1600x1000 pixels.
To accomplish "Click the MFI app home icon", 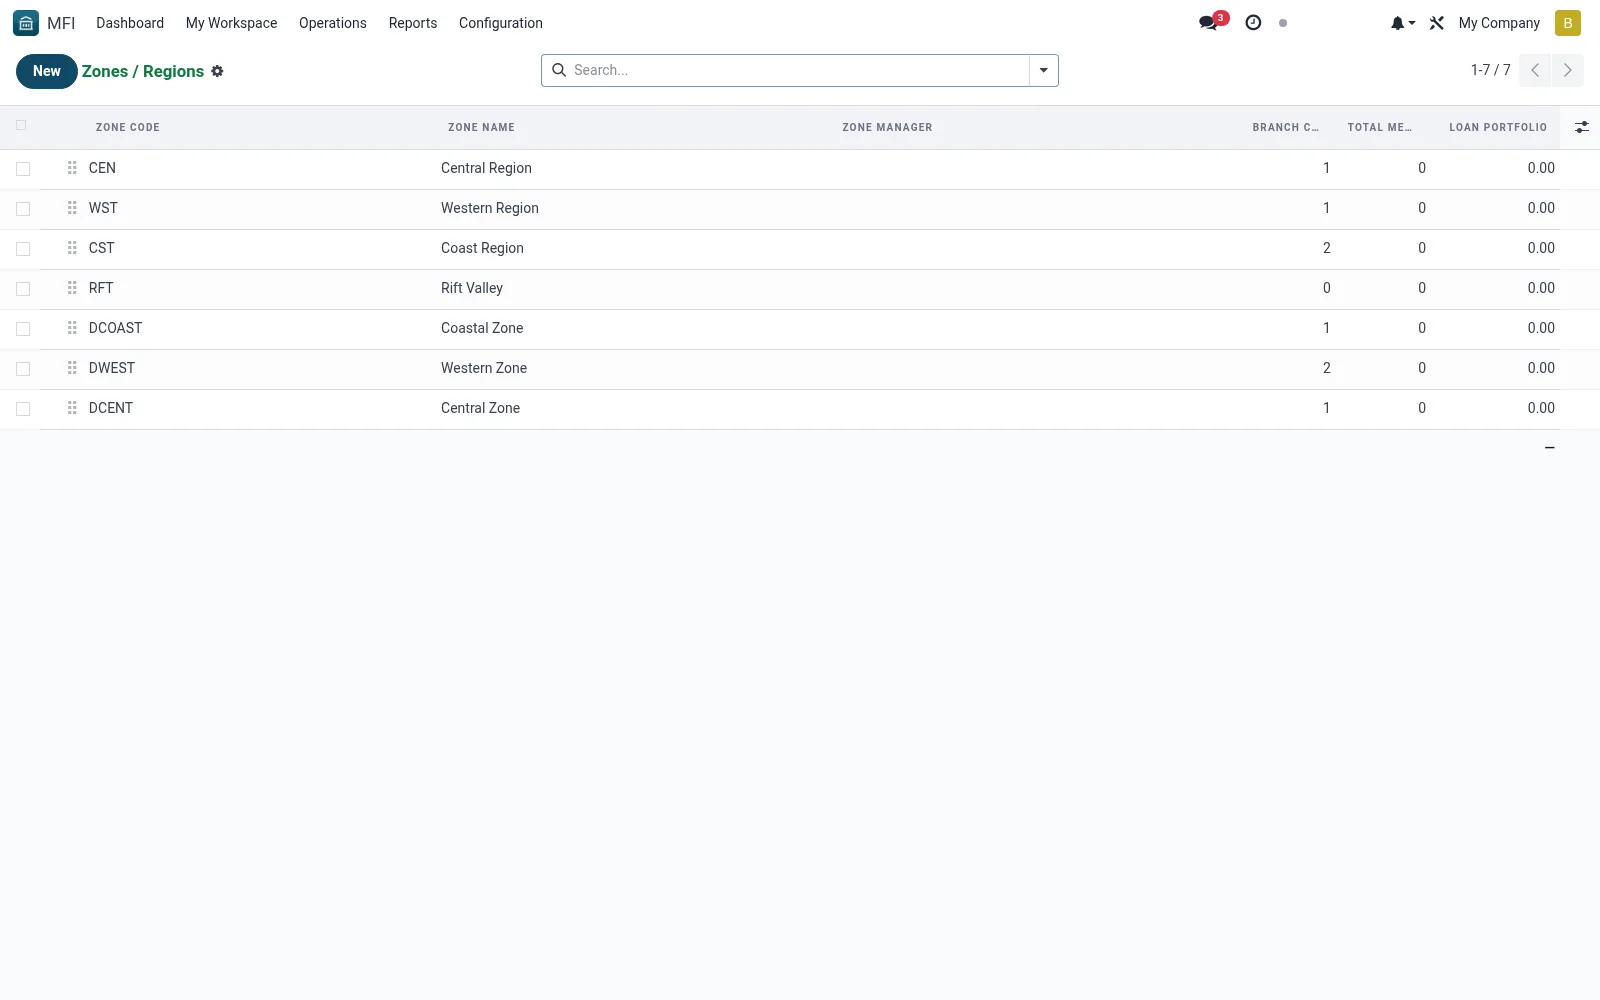I will coord(26,23).
